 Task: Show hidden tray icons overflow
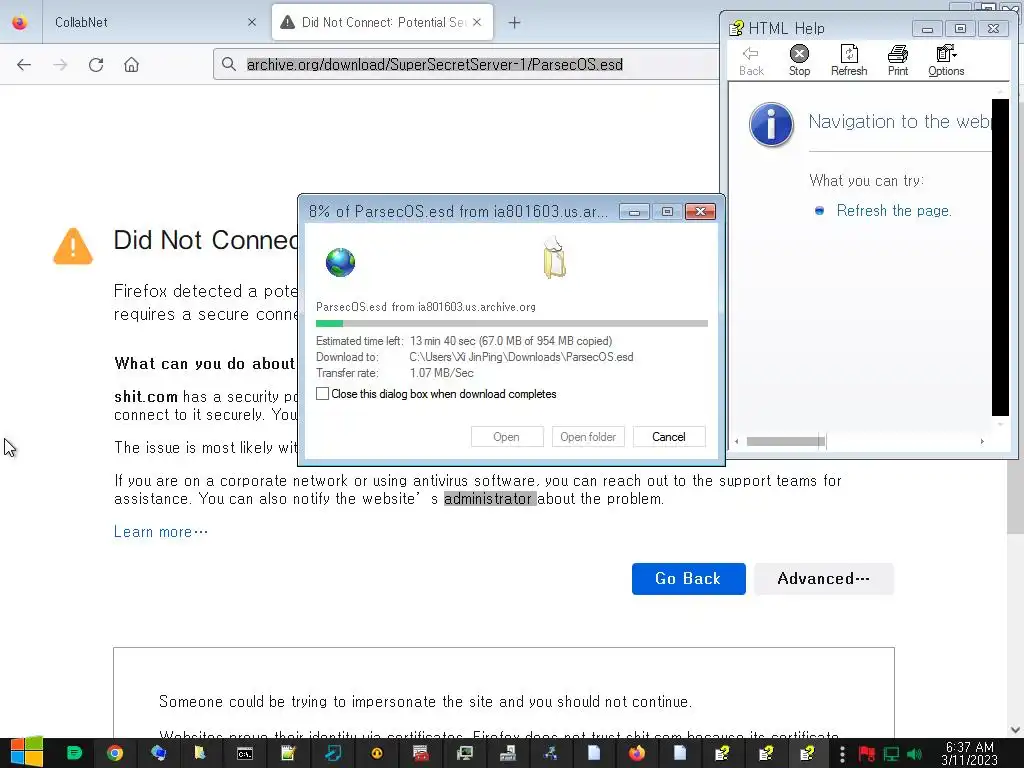point(842,754)
